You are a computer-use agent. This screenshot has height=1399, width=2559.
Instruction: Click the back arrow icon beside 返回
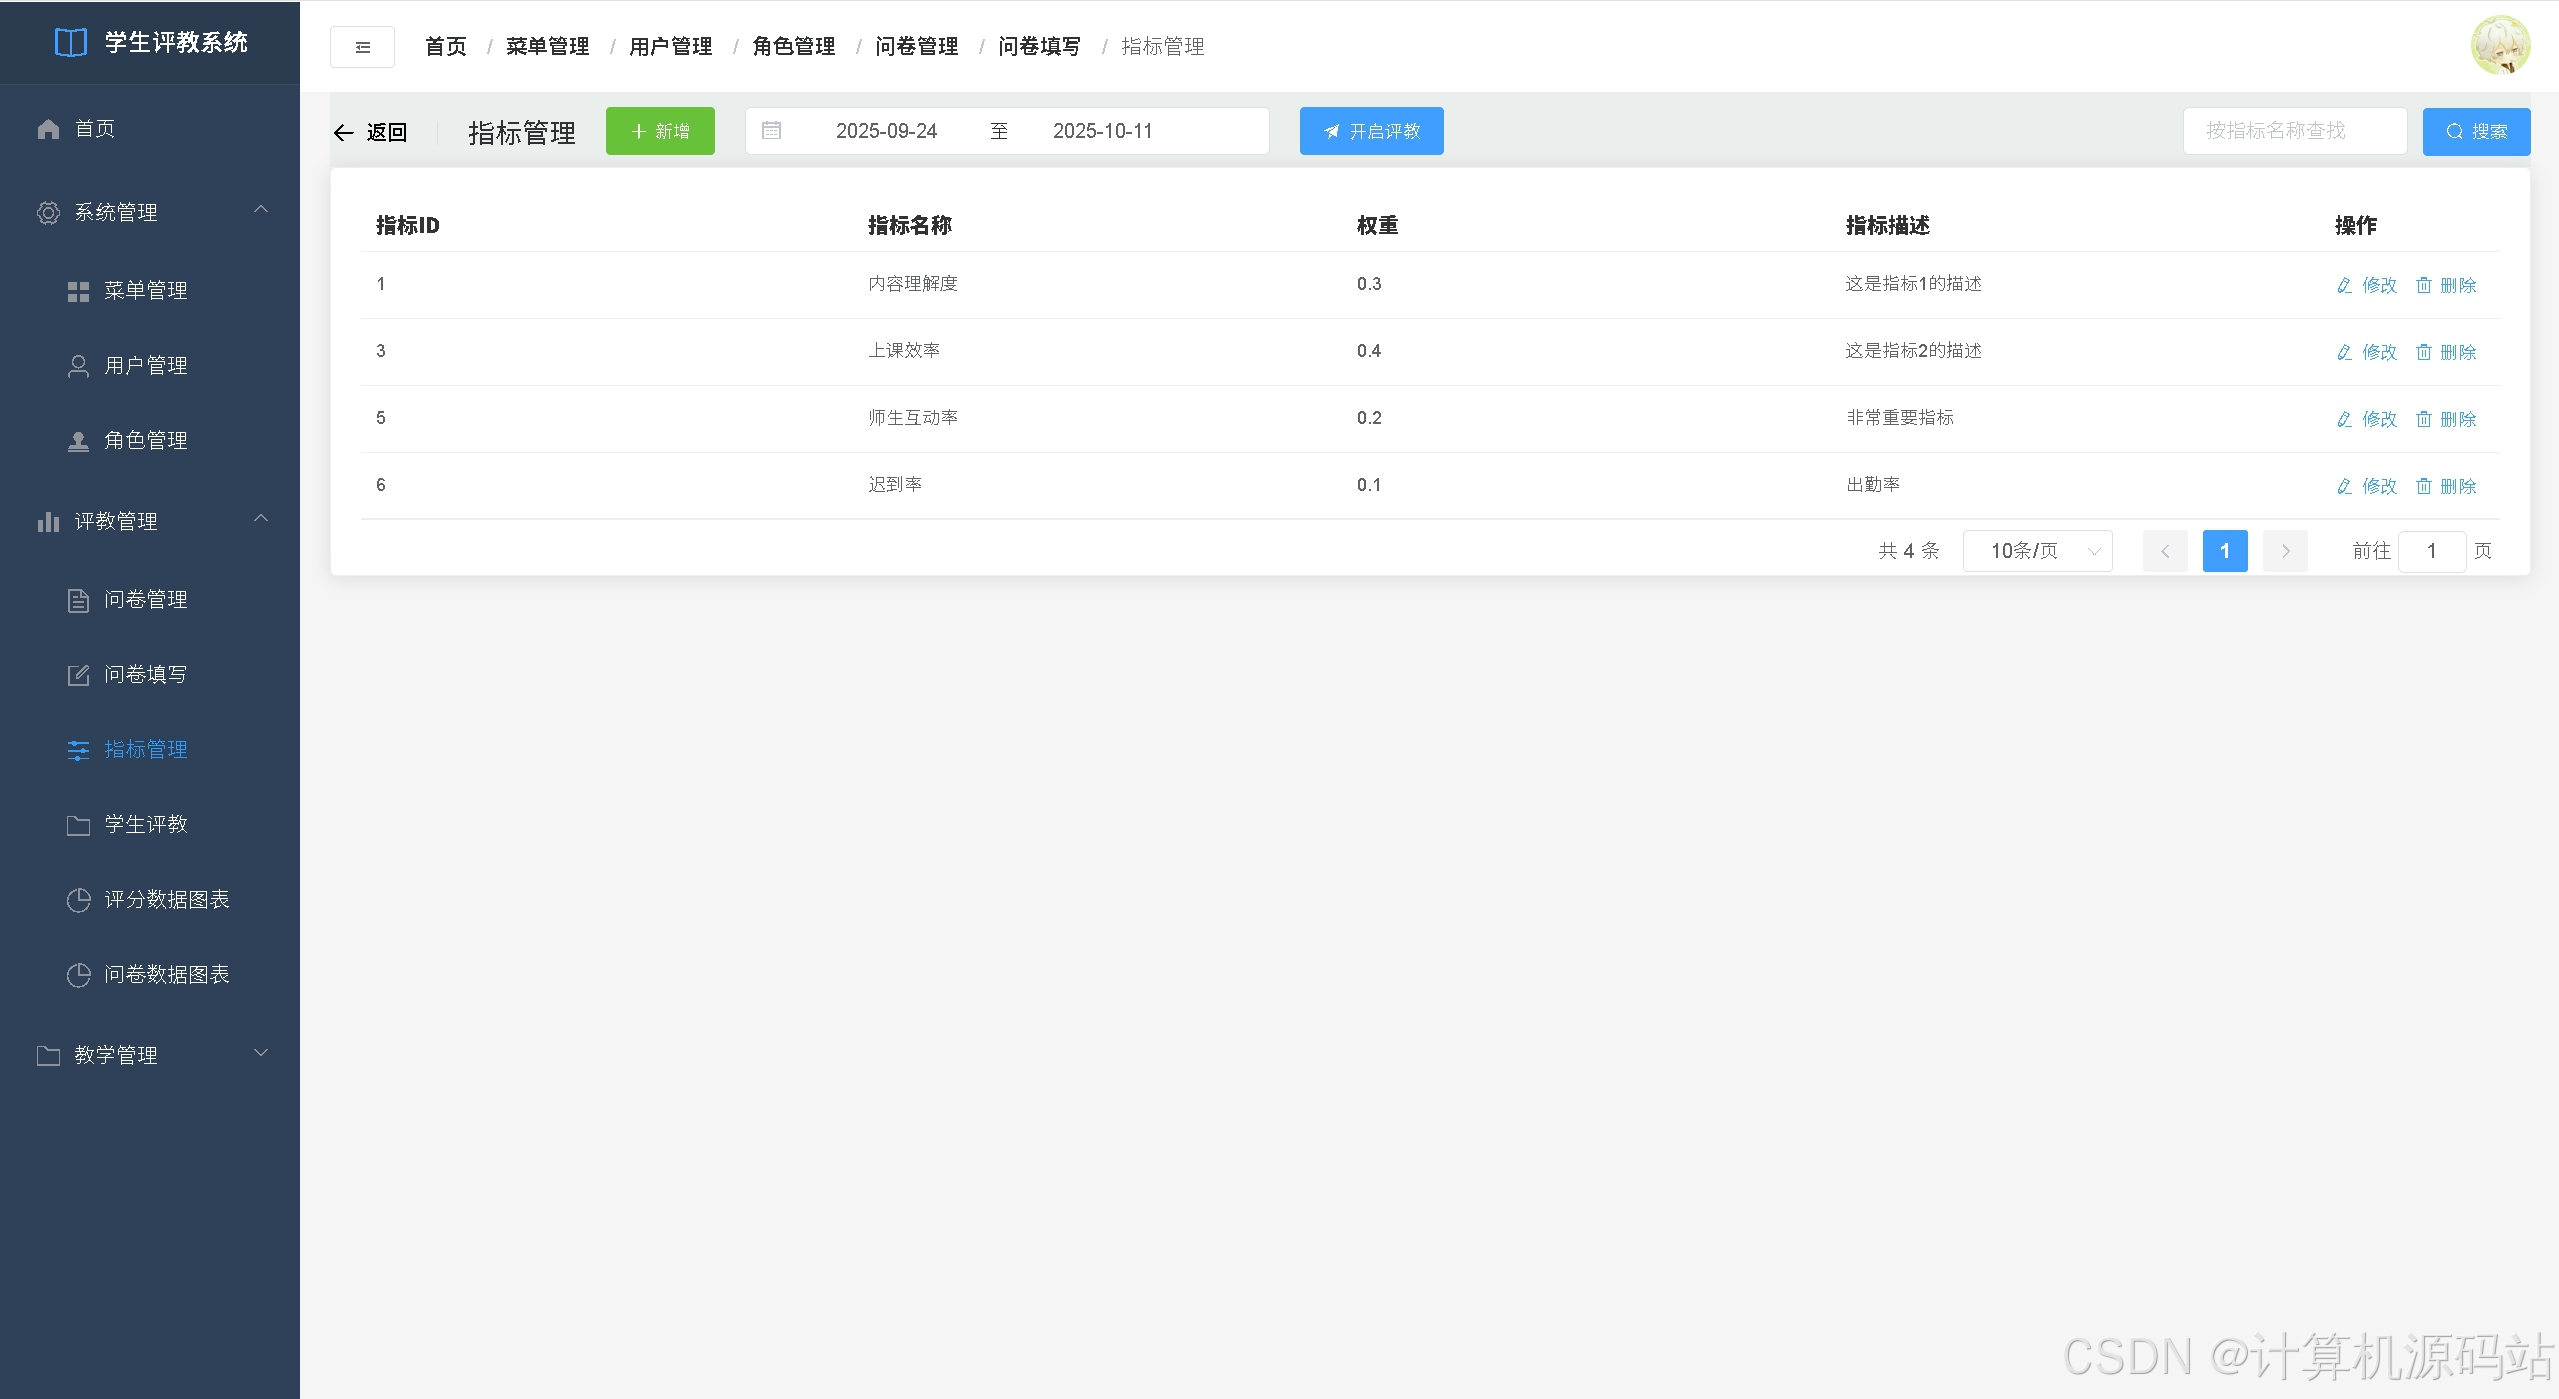pyautogui.click(x=344, y=132)
